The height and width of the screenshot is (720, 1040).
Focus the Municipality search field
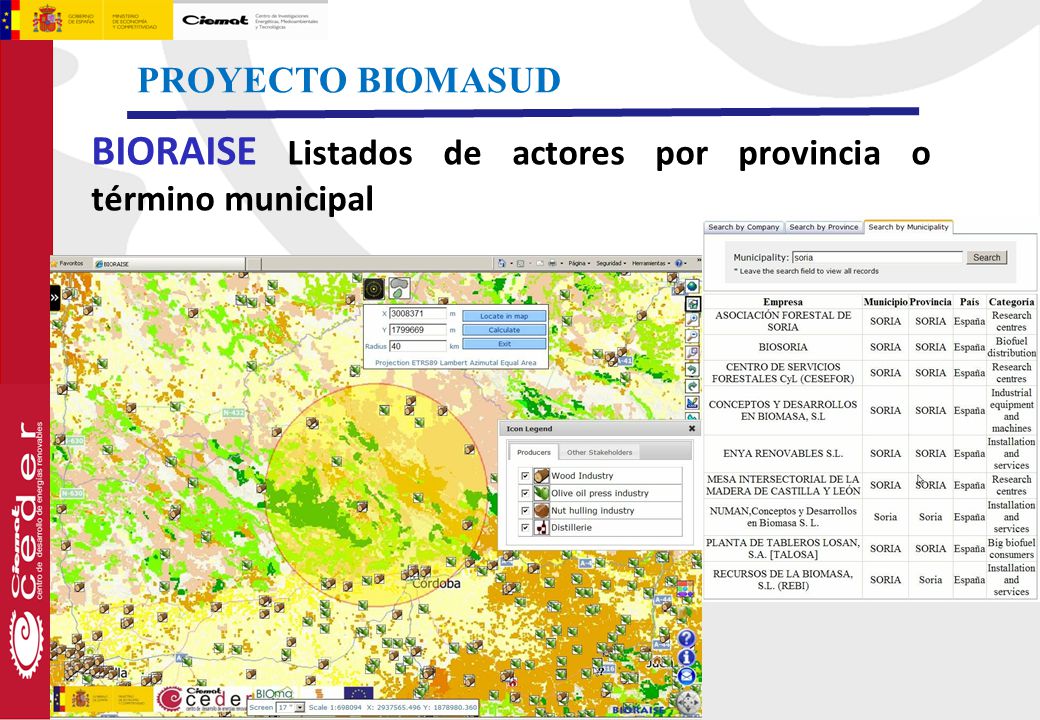coord(877,257)
